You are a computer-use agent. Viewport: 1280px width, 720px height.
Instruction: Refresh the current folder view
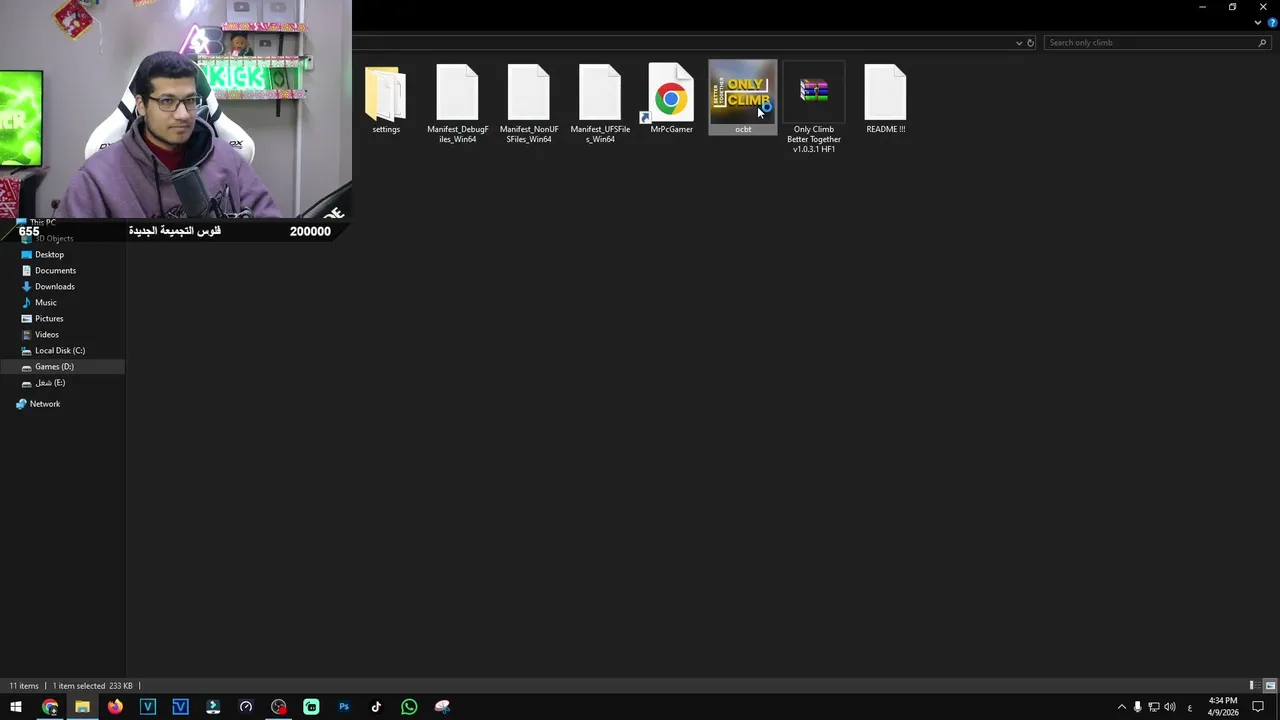[1031, 43]
